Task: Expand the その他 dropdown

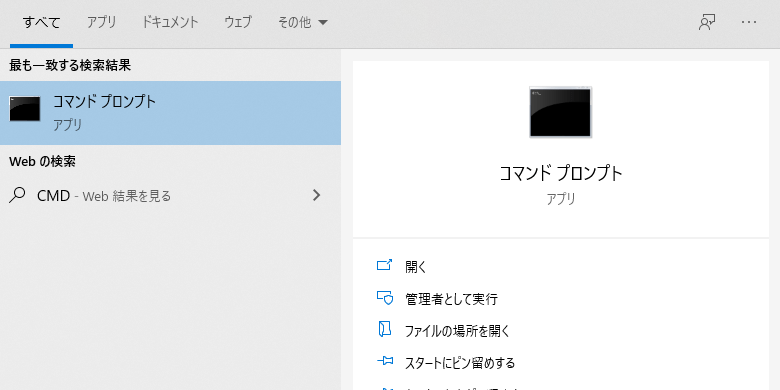Action: click(302, 22)
